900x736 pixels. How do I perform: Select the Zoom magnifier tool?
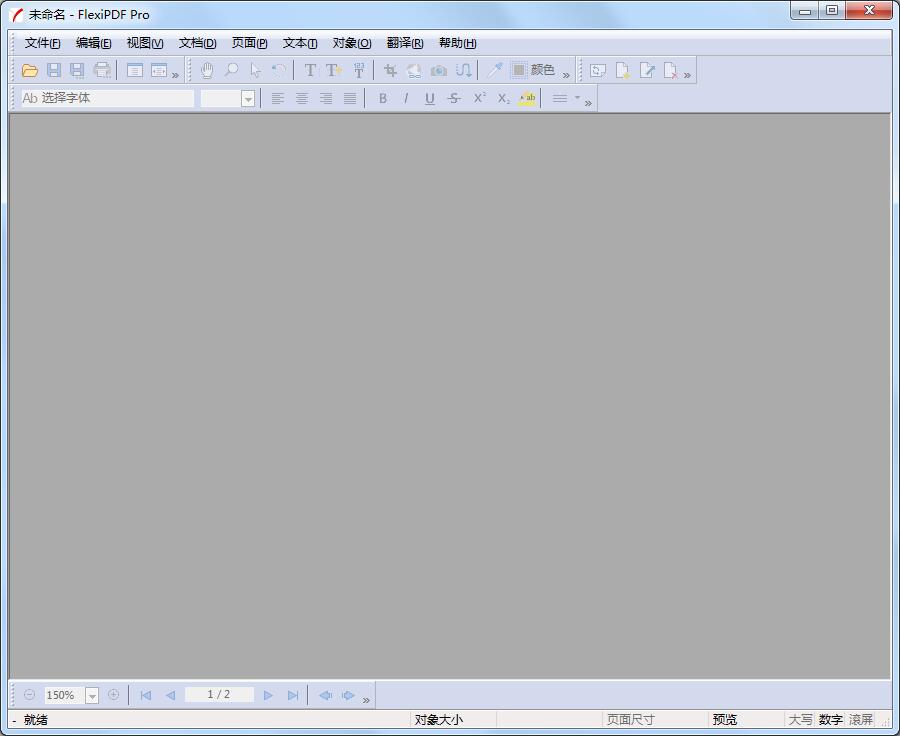point(231,70)
